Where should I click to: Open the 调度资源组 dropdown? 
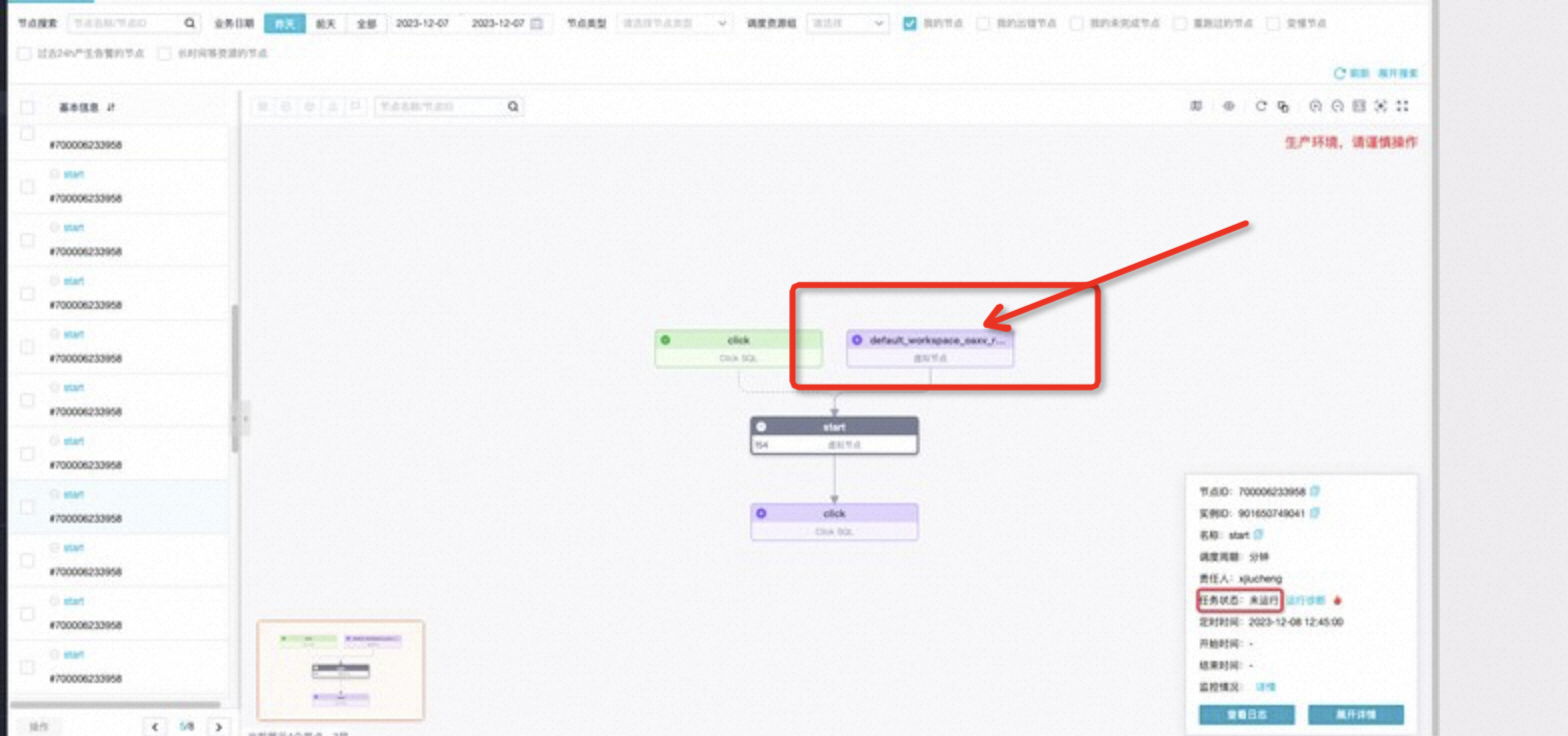pyautogui.click(x=847, y=23)
